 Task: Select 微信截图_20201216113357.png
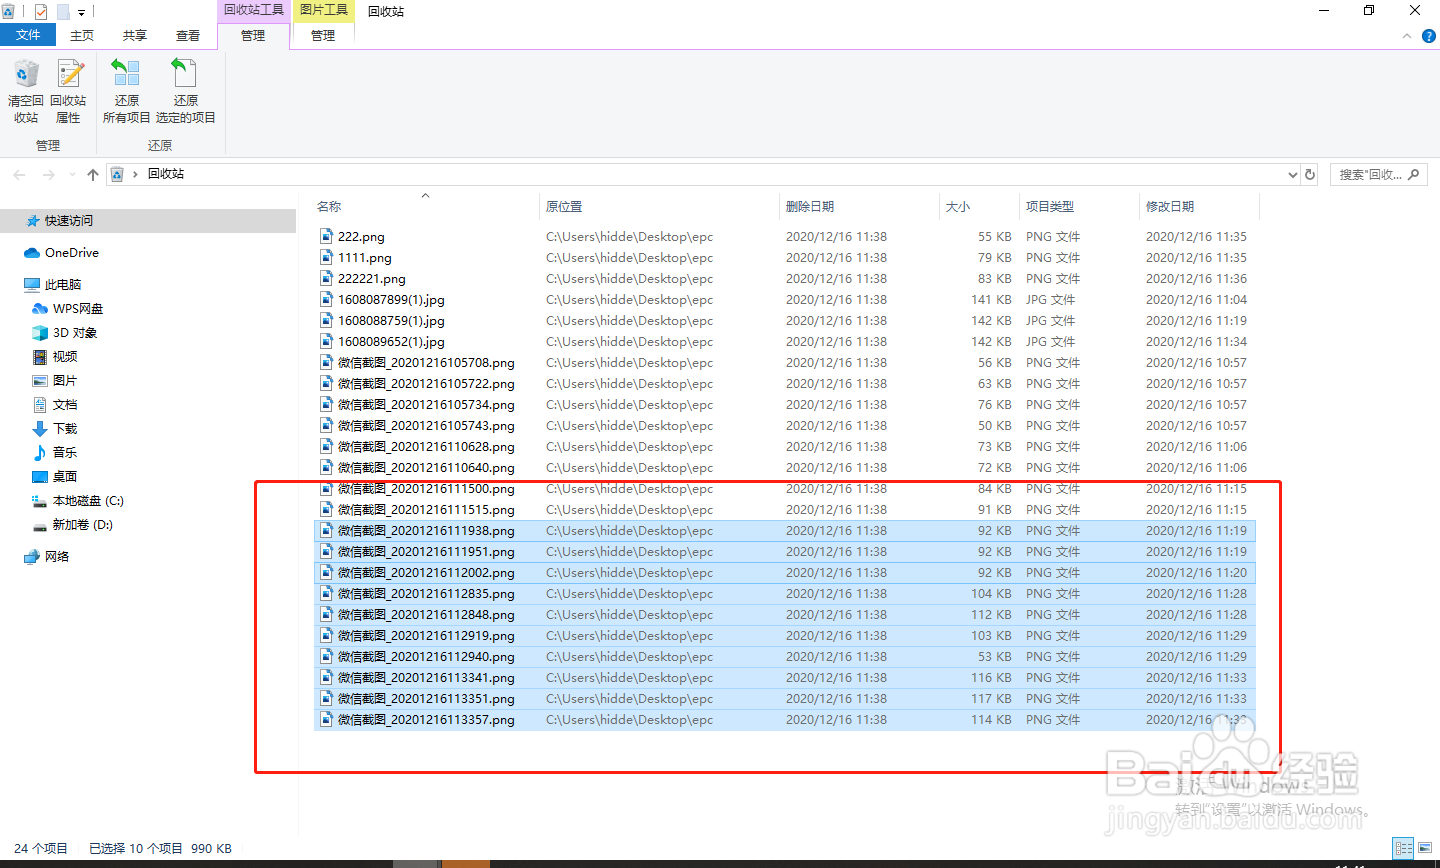(426, 720)
